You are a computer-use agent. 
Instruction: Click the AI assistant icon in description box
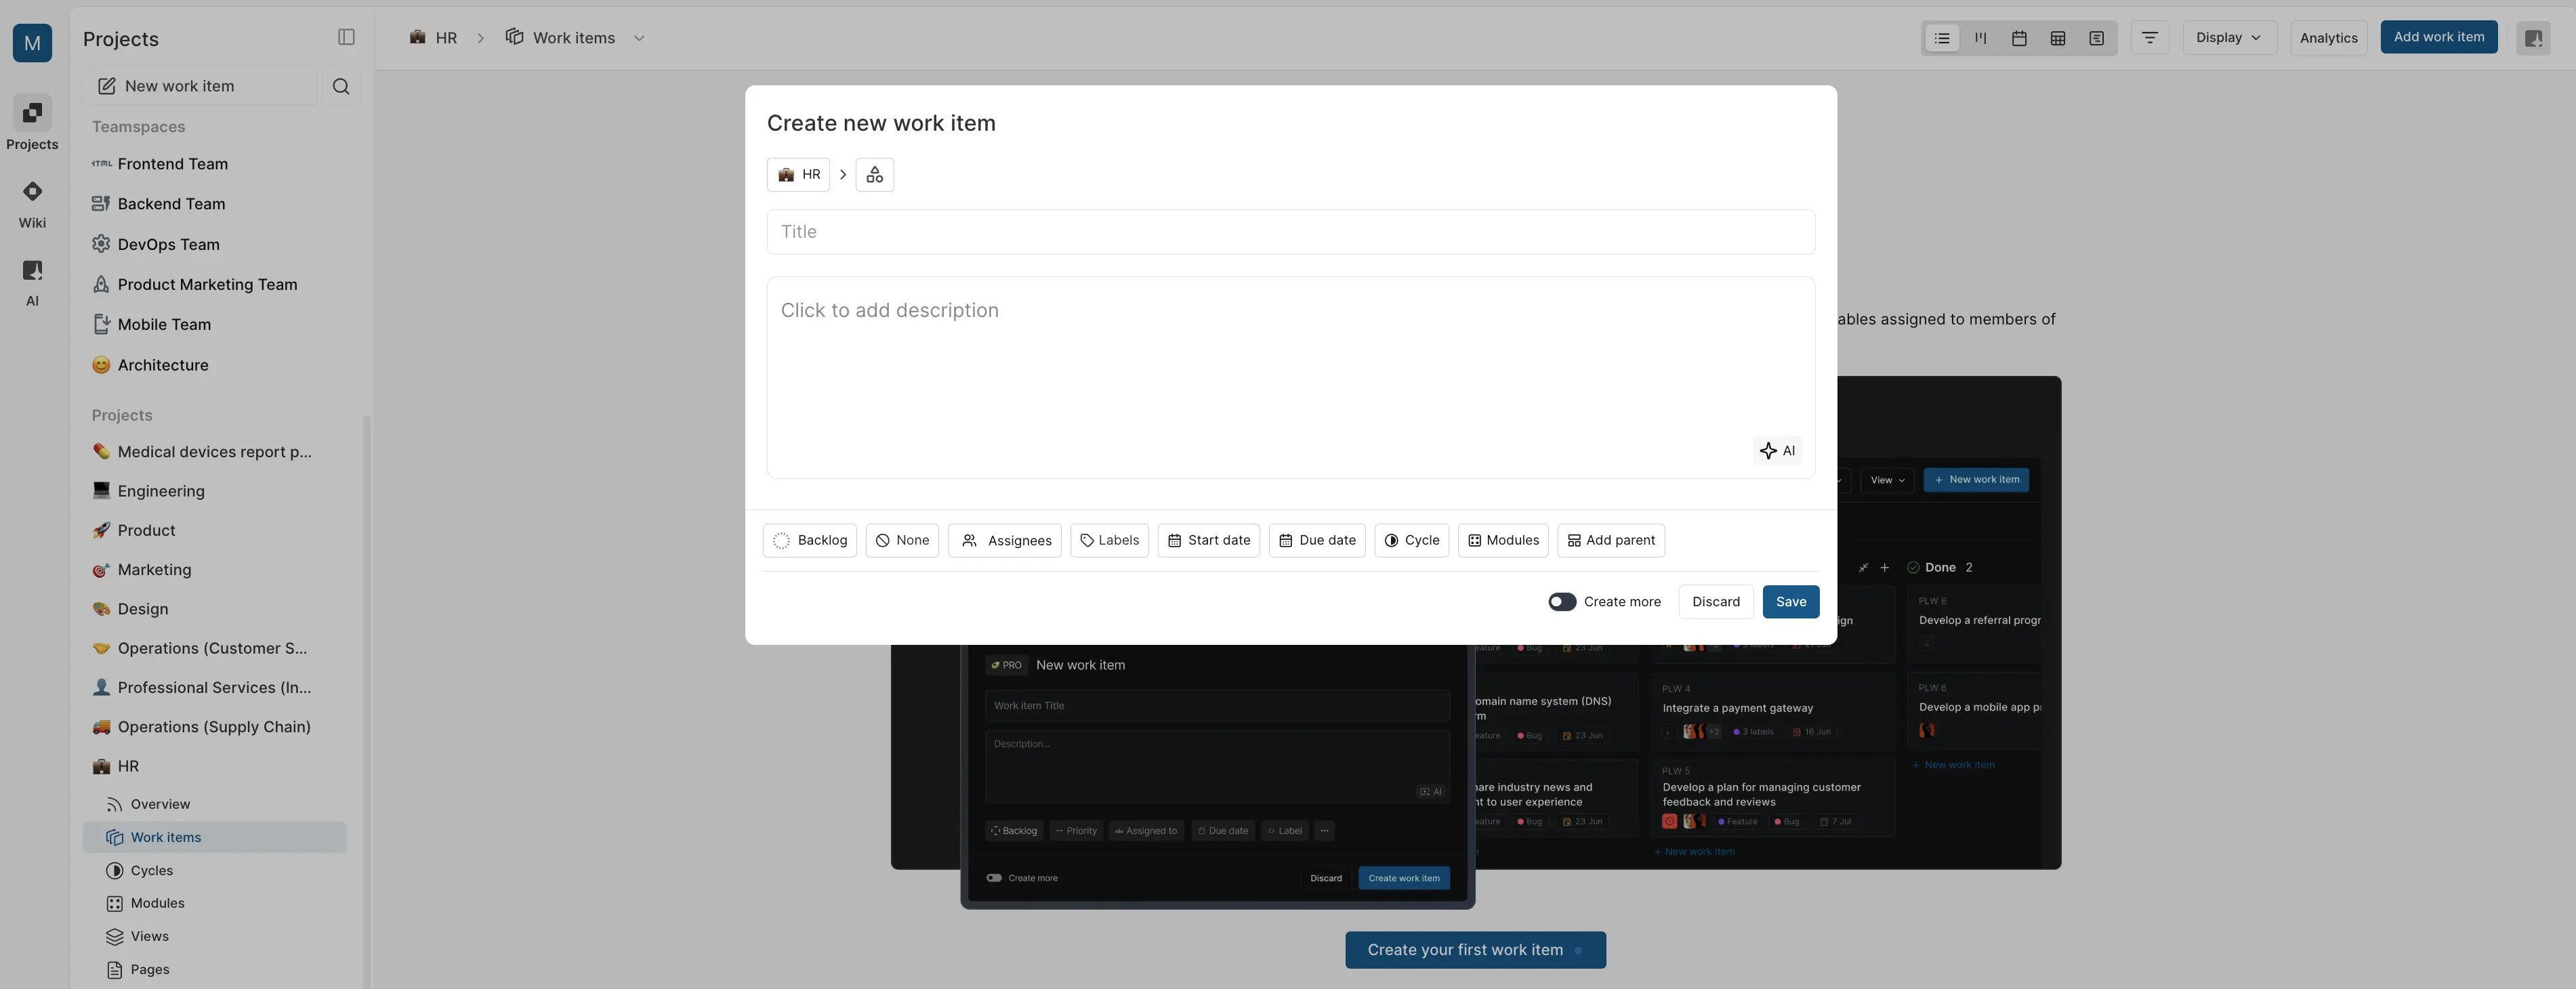(1777, 451)
